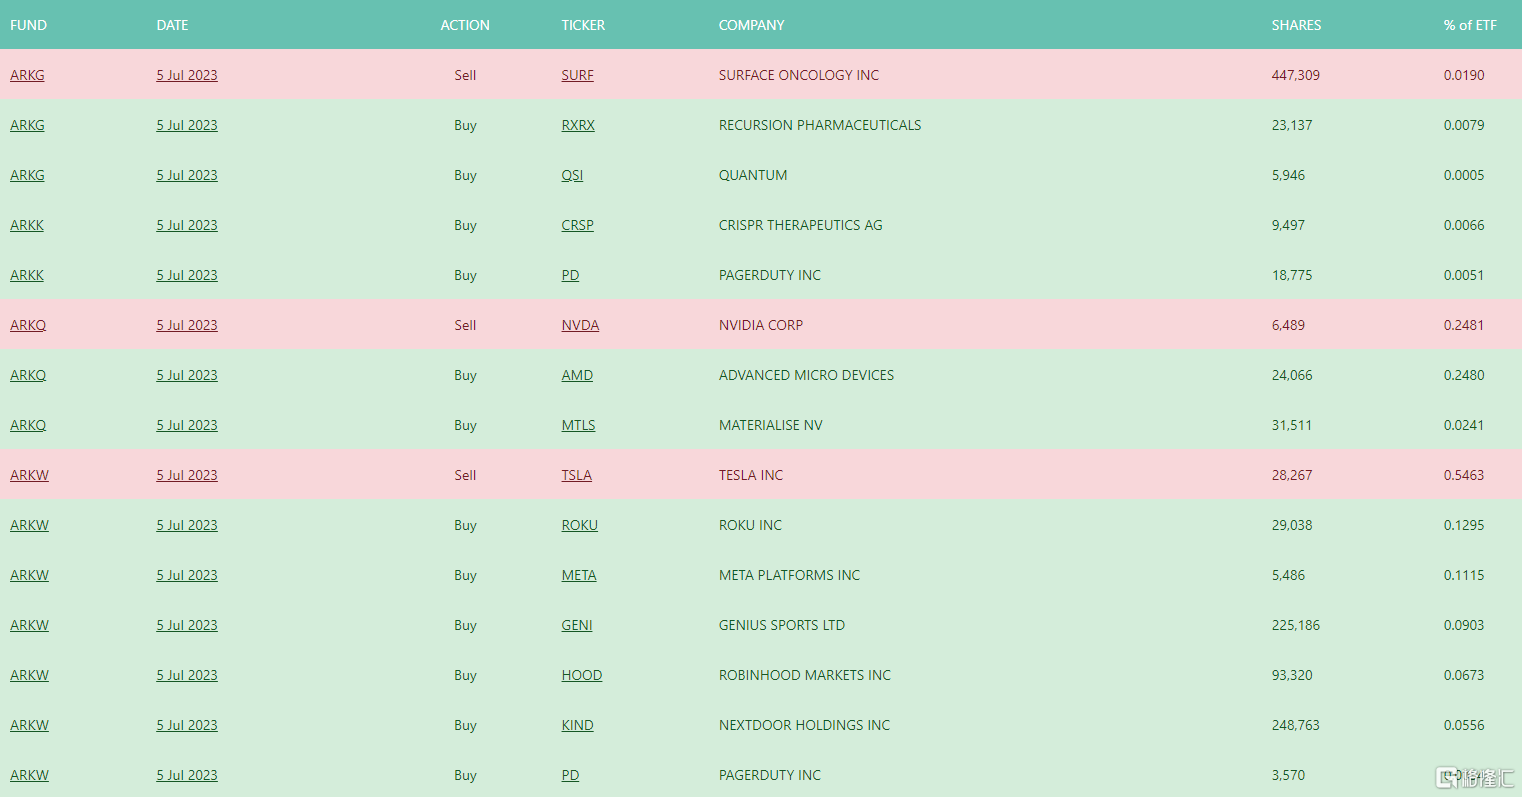Open the NVDA ticker link
The width and height of the screenshot is (1522, 797).
(x=580, y=325)
